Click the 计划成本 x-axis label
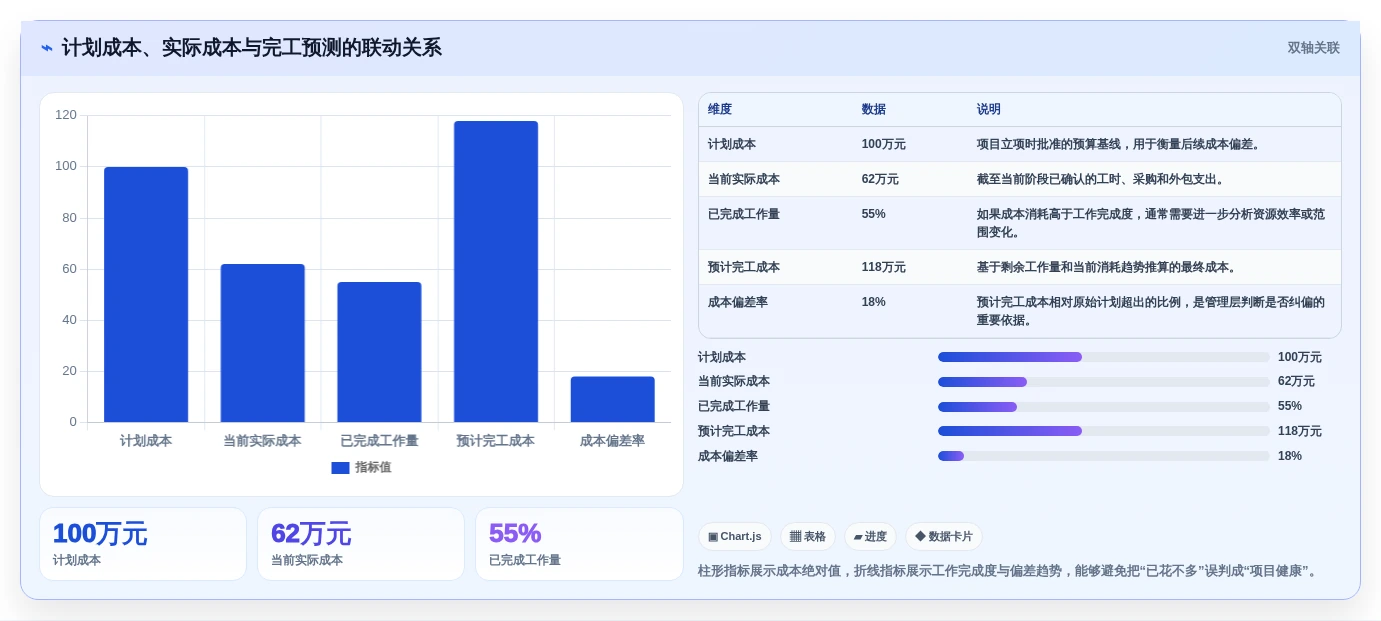Image resolution: width=1381 pixels, height=621 pixels. [146, 440]
